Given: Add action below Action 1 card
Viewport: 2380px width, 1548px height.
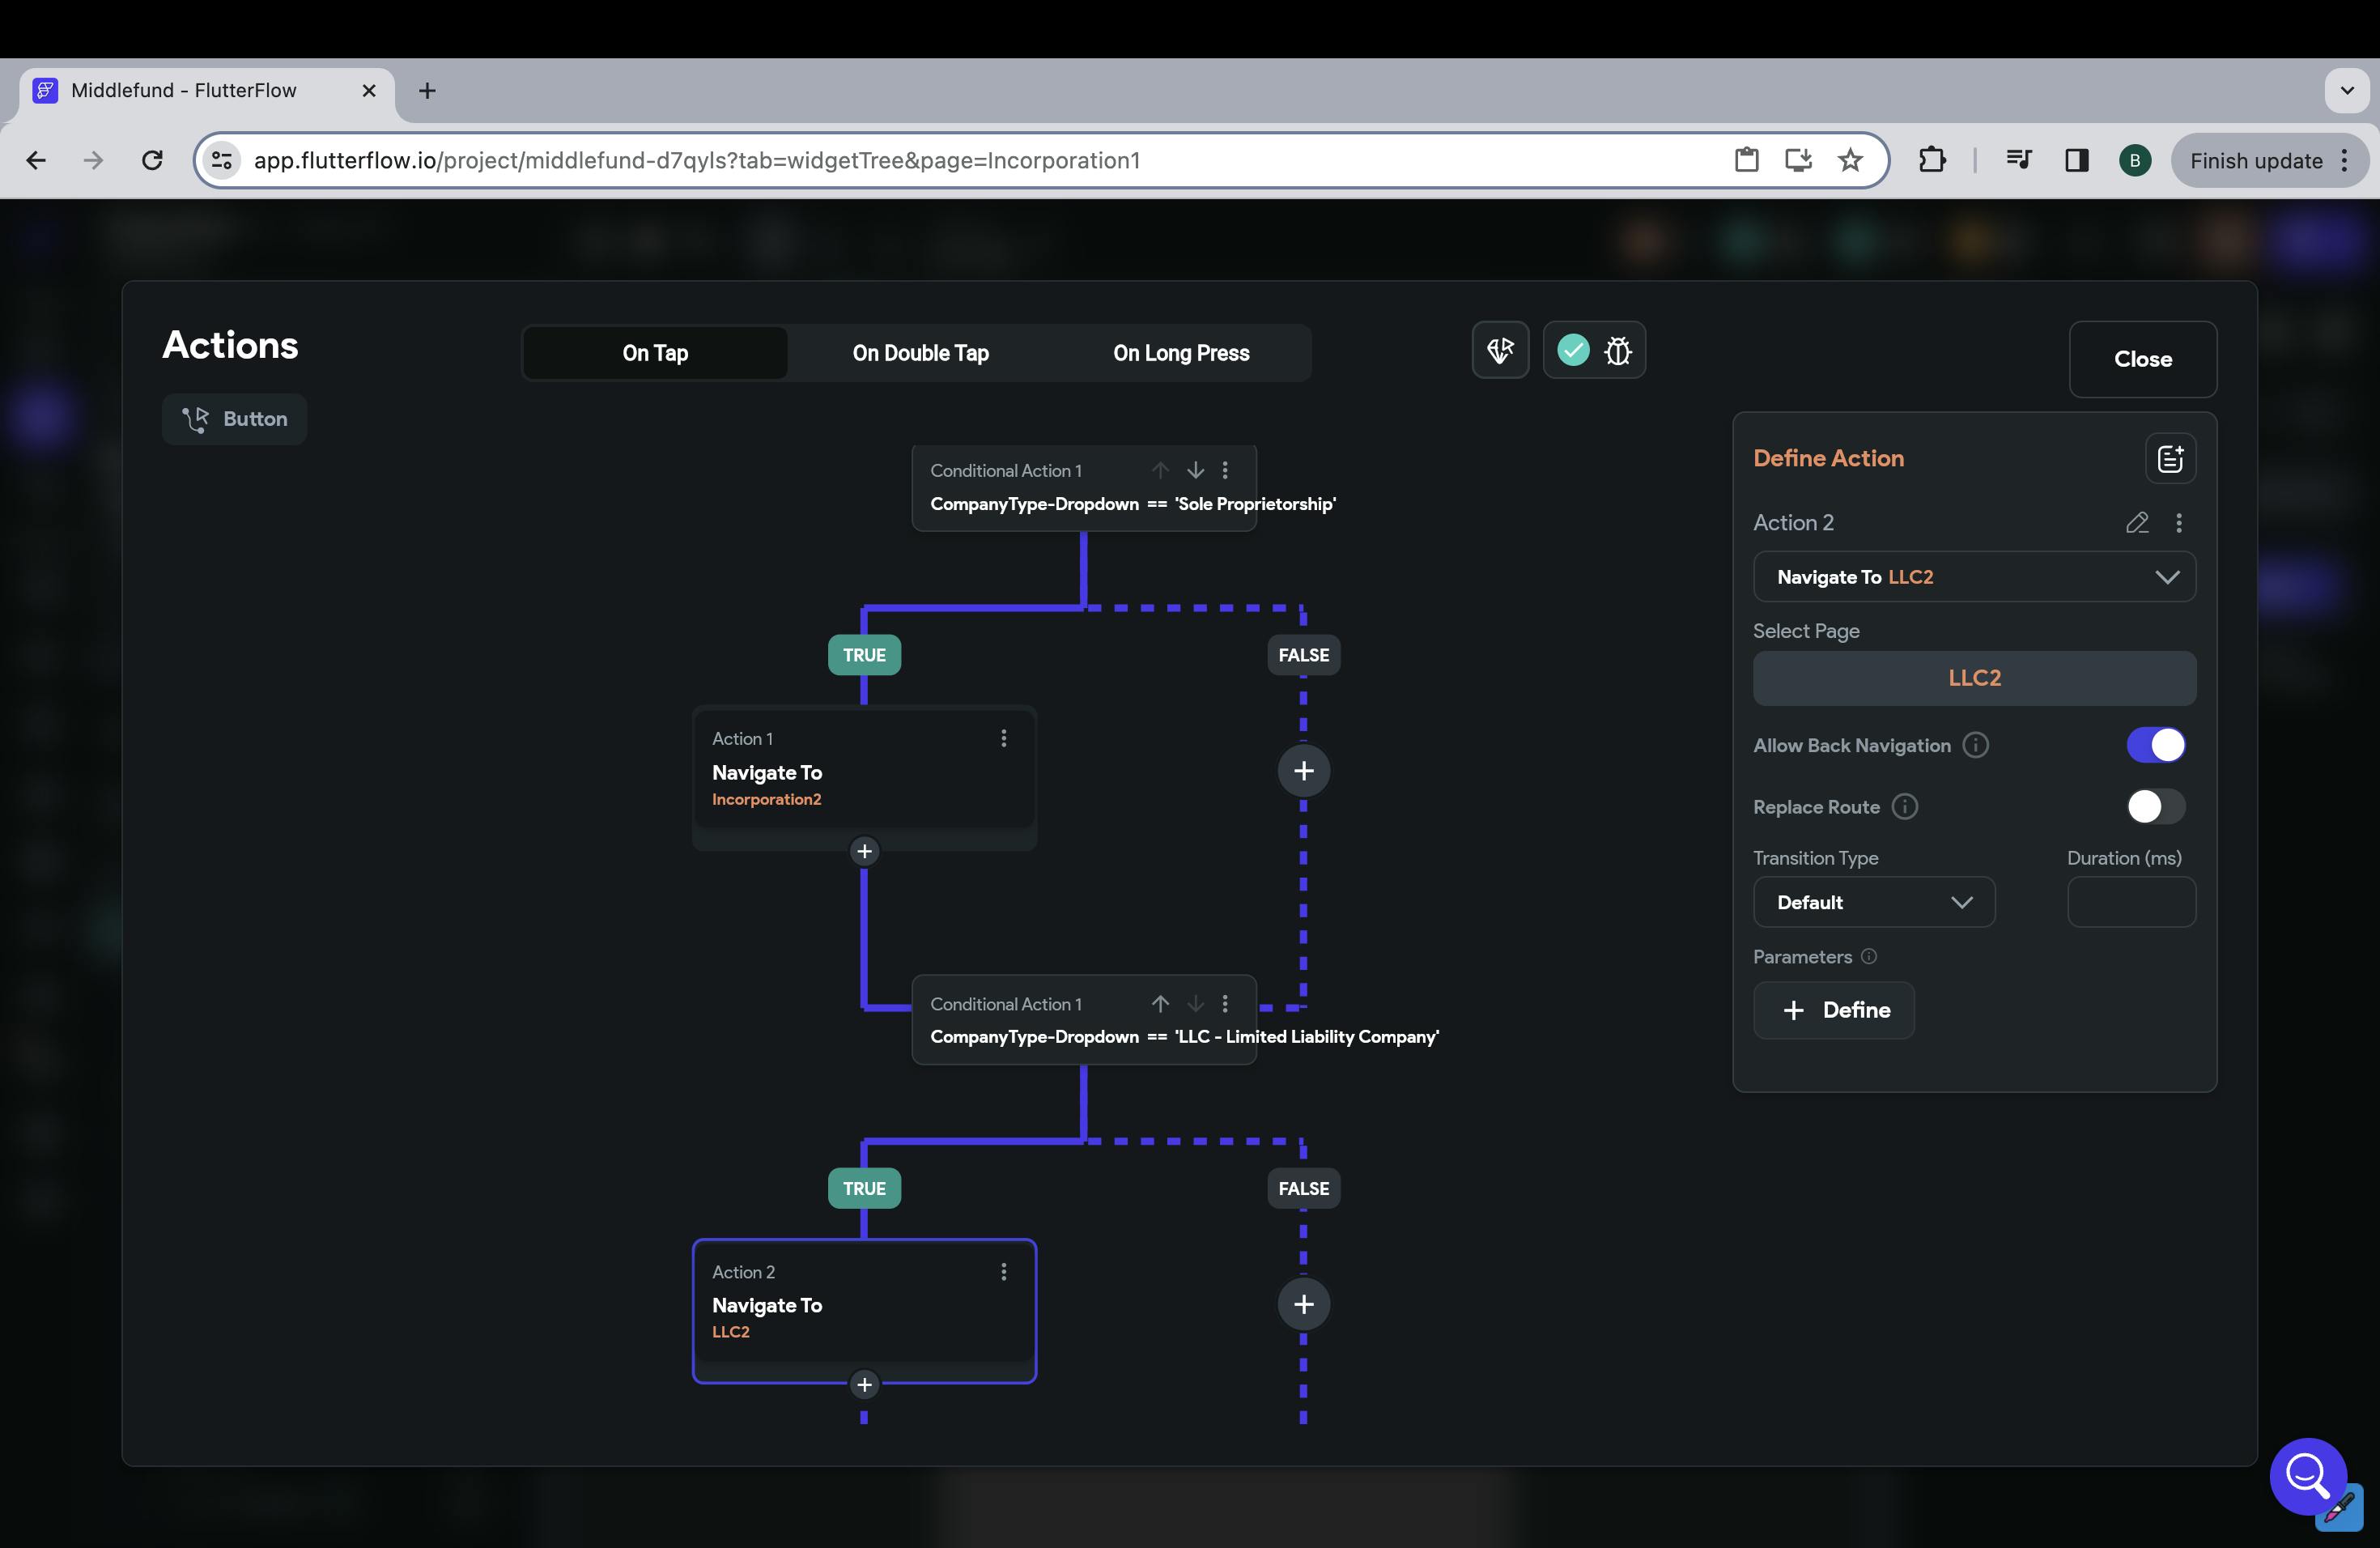Looking at the screenshot, I should pos(864,851).
